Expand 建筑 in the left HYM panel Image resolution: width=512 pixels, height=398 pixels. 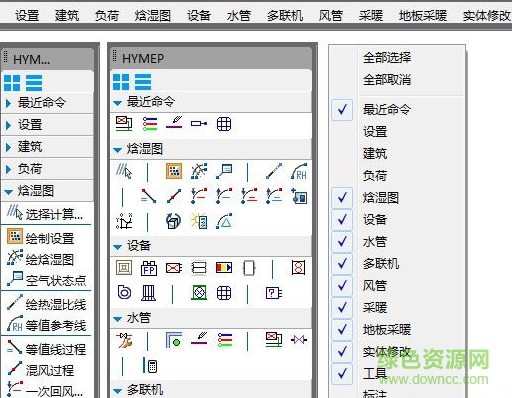(8, 147)
